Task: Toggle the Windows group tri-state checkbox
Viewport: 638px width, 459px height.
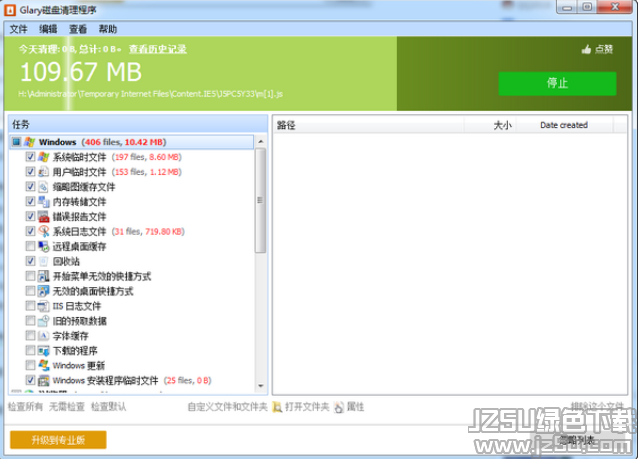Action: tap(16, 142)
